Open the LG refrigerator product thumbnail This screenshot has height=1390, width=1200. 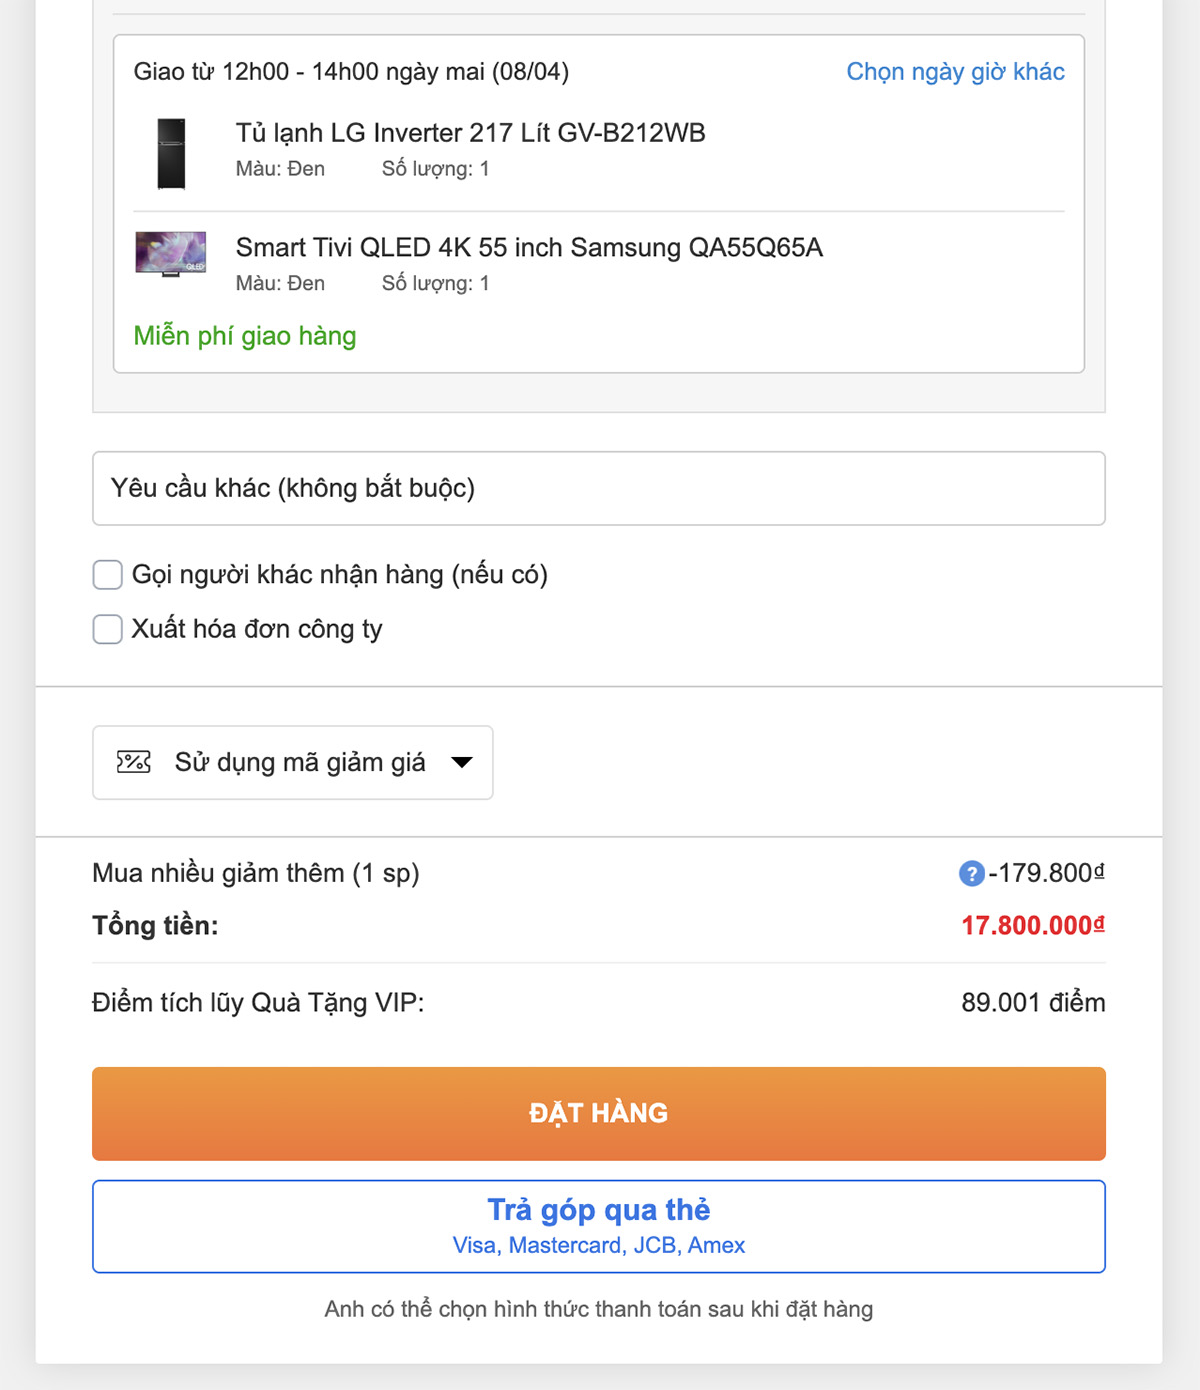[171, 154]
